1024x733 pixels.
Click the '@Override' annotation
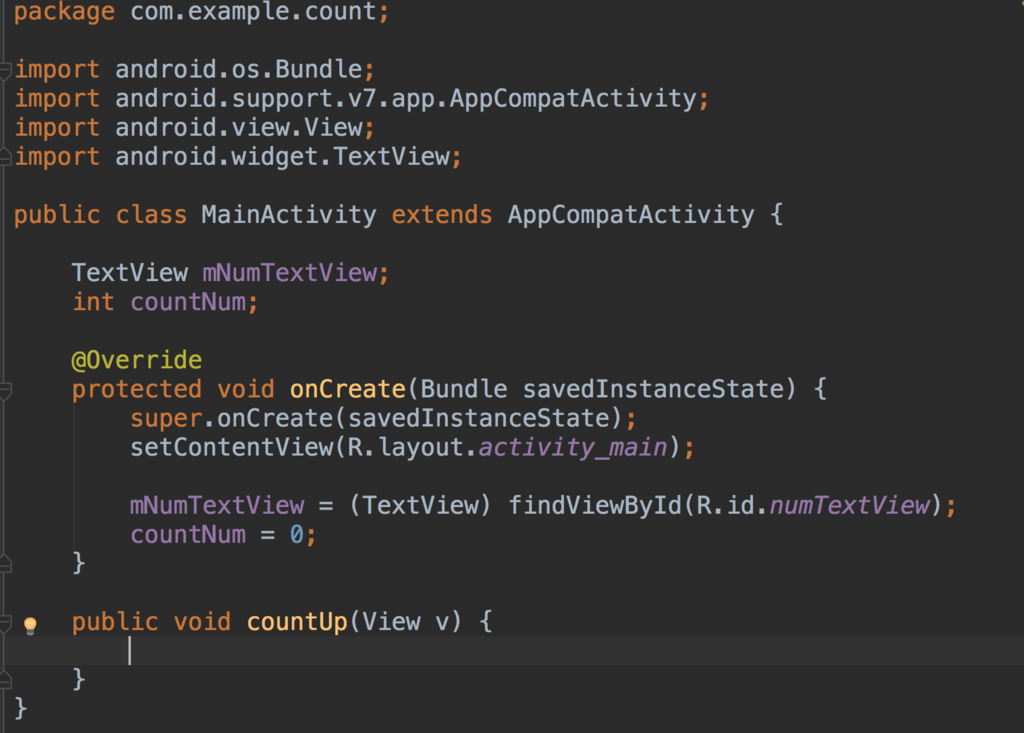tap(136, 360)
